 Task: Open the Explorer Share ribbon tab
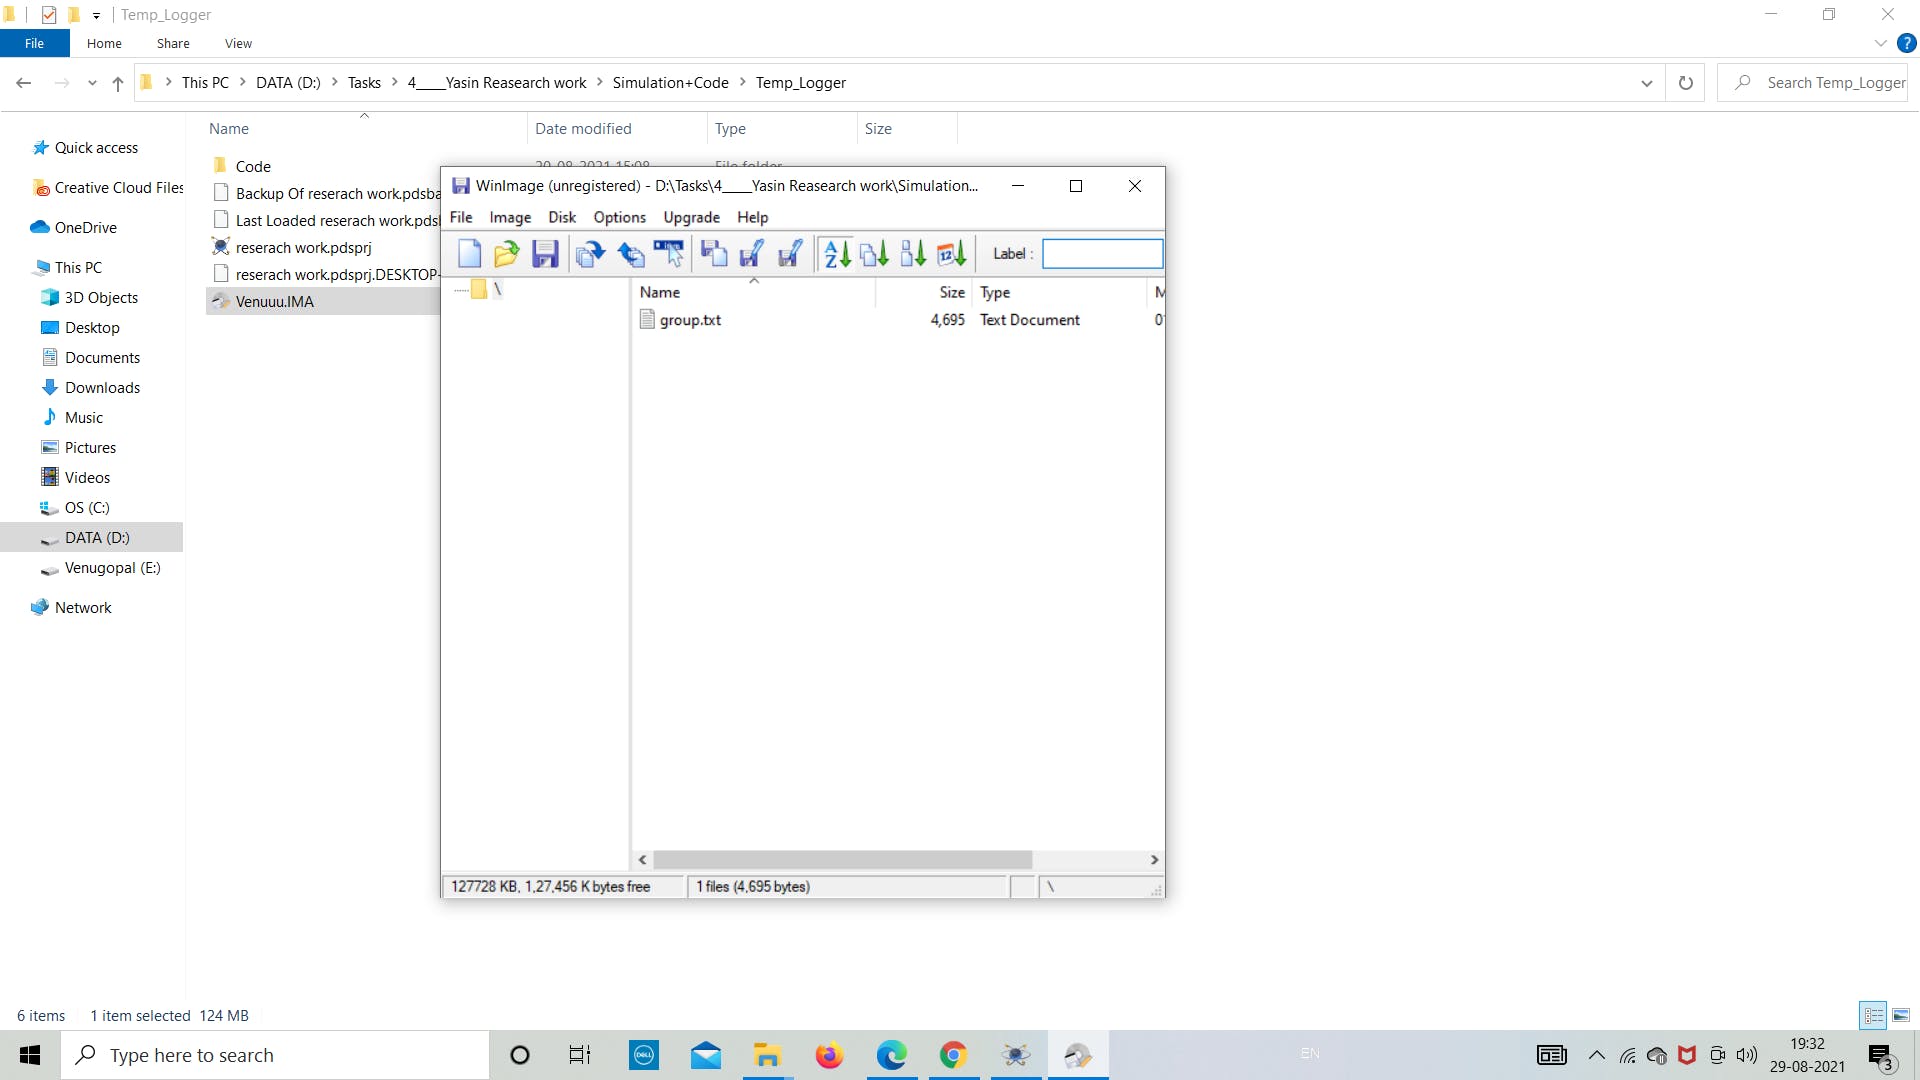click(x=173, y=43)
